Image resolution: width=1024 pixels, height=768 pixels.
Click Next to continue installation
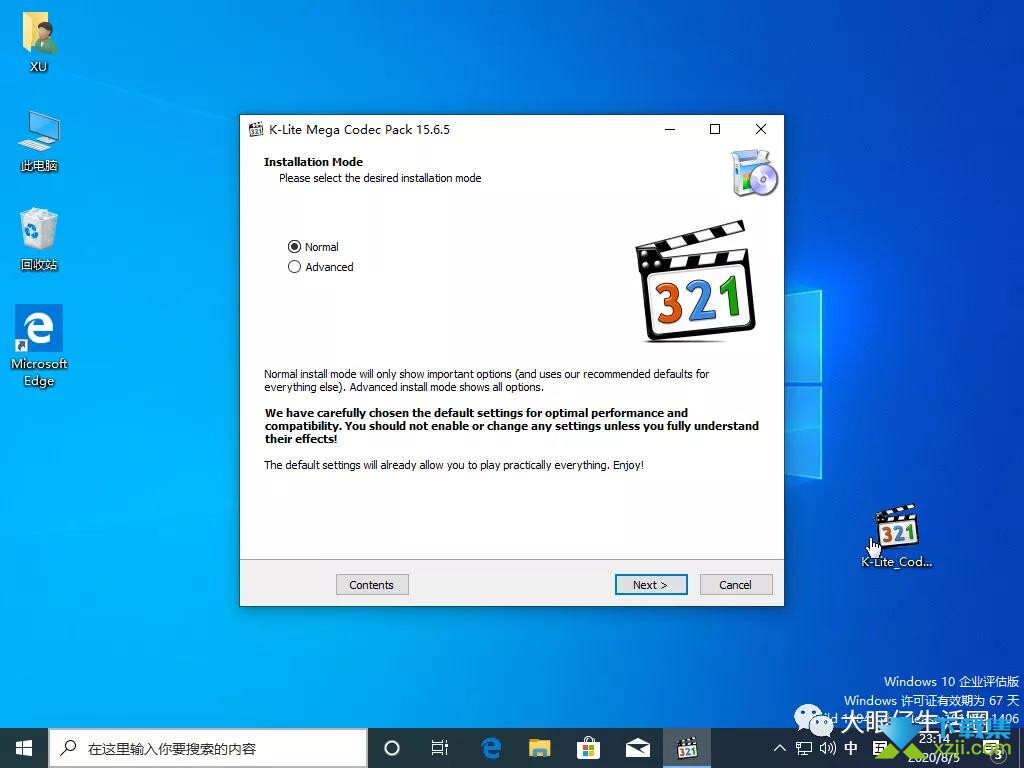(650, 584)
